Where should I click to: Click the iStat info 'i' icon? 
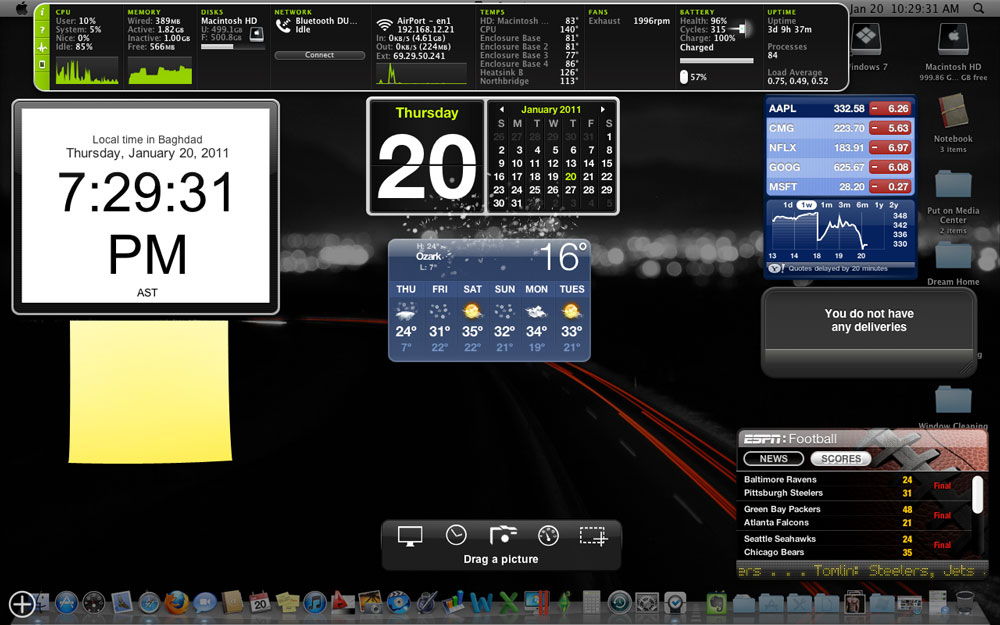[42, 14]
